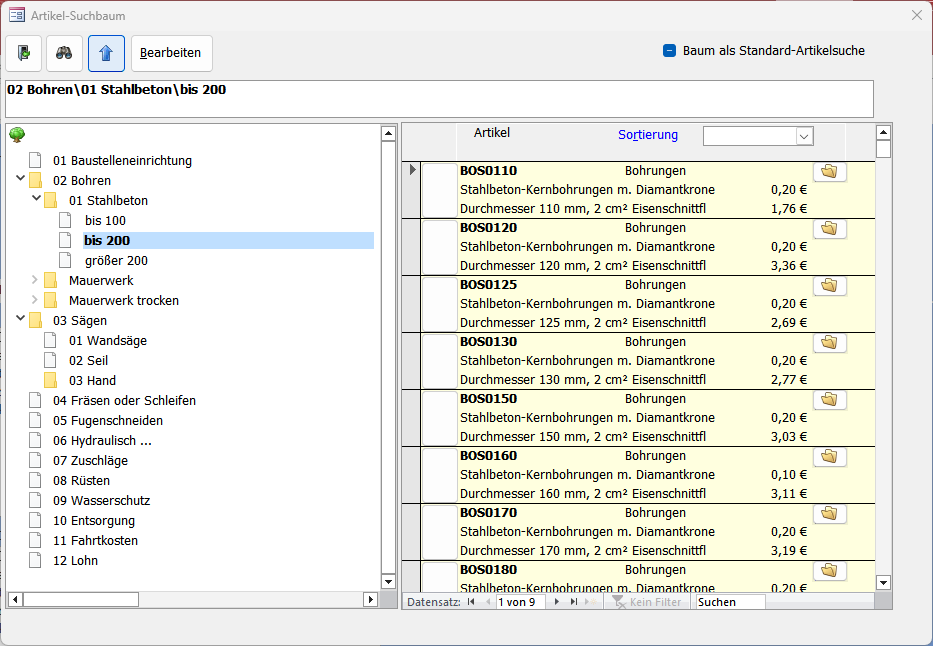Viewport: 933px width, 646px height.
Task: Go to next record arrow
Action: tap(557, 602)
